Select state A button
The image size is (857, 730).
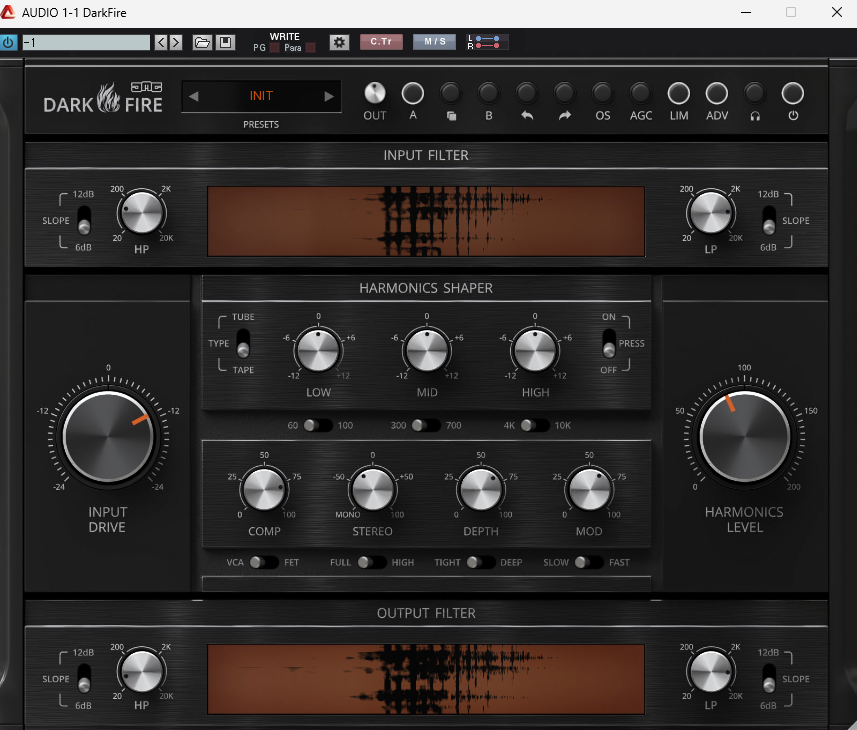413,93
